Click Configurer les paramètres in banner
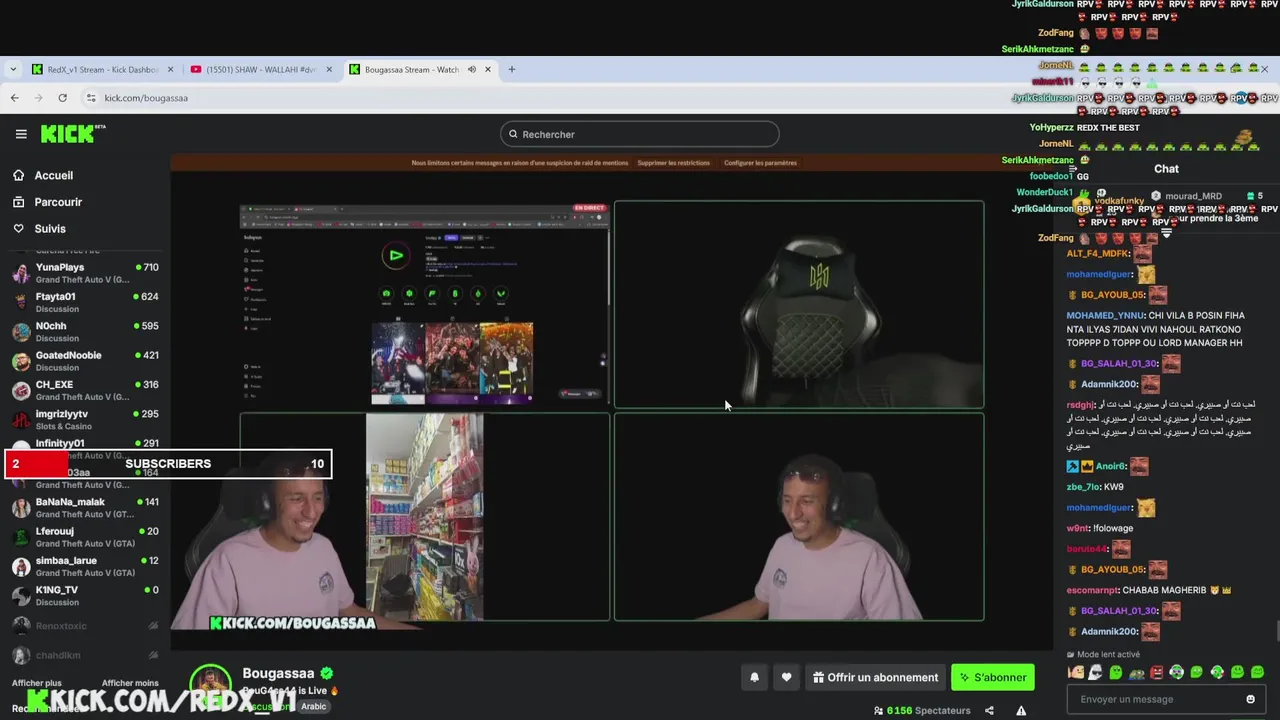The image size is (1280, 720). point(761,163)
